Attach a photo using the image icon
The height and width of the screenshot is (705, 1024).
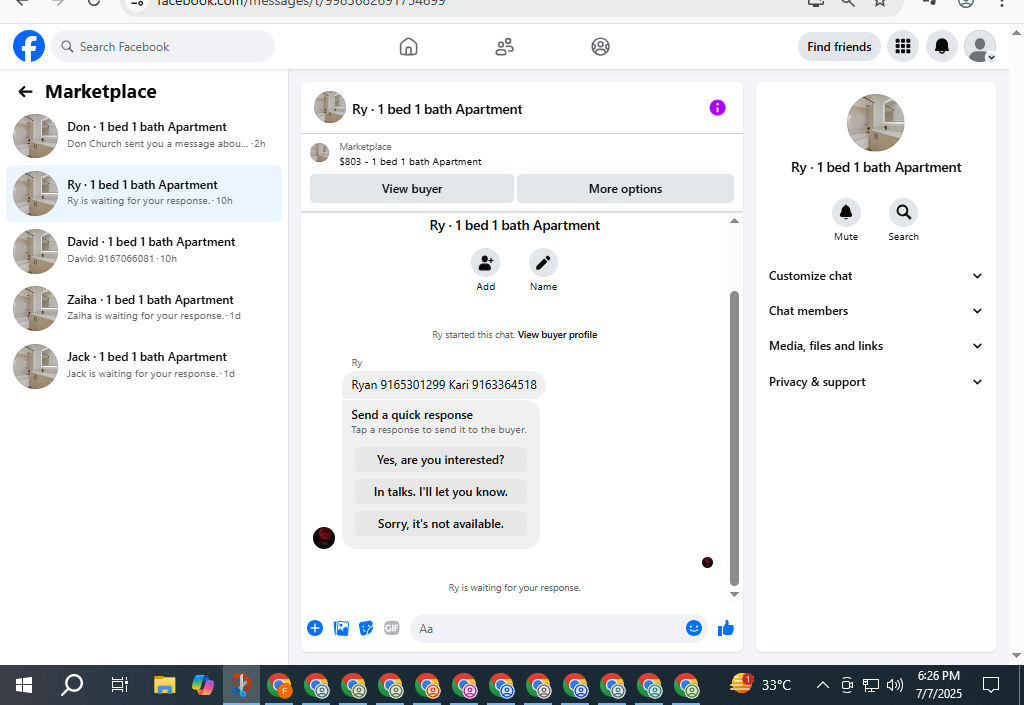pos(341,628)
